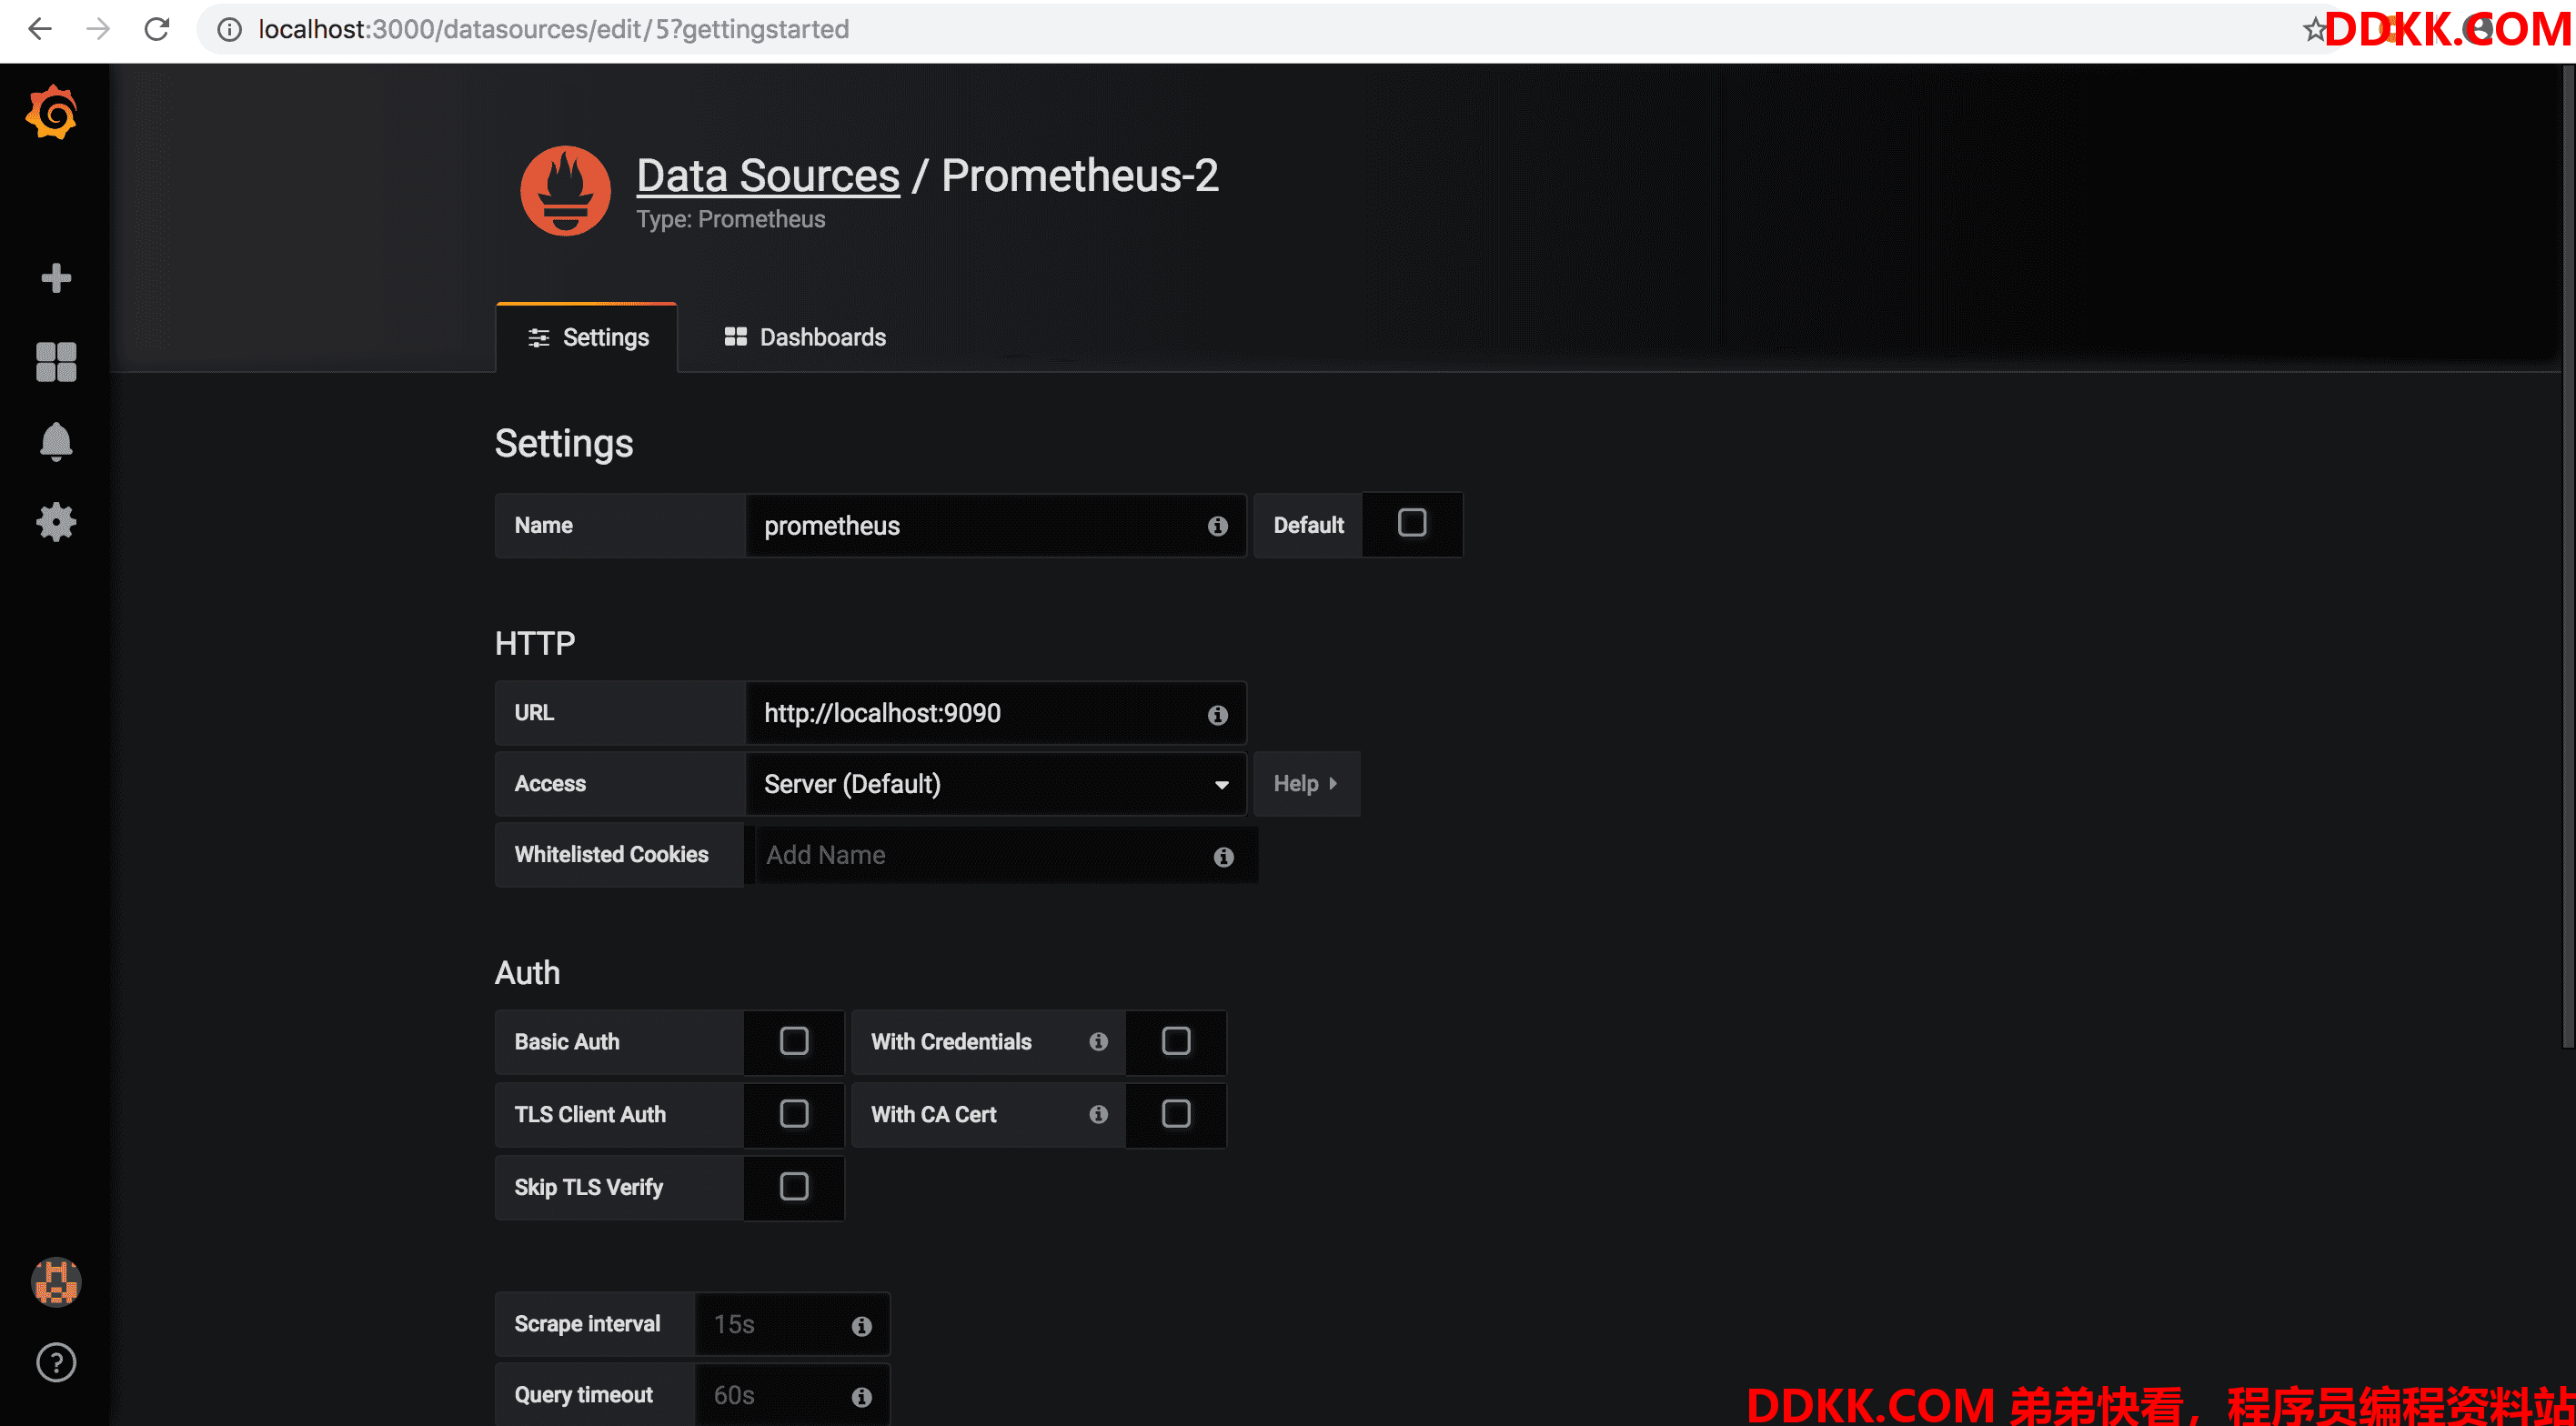Click the Prometheus flame logo
The image size is (2576, 1426).
coord(565,191)
